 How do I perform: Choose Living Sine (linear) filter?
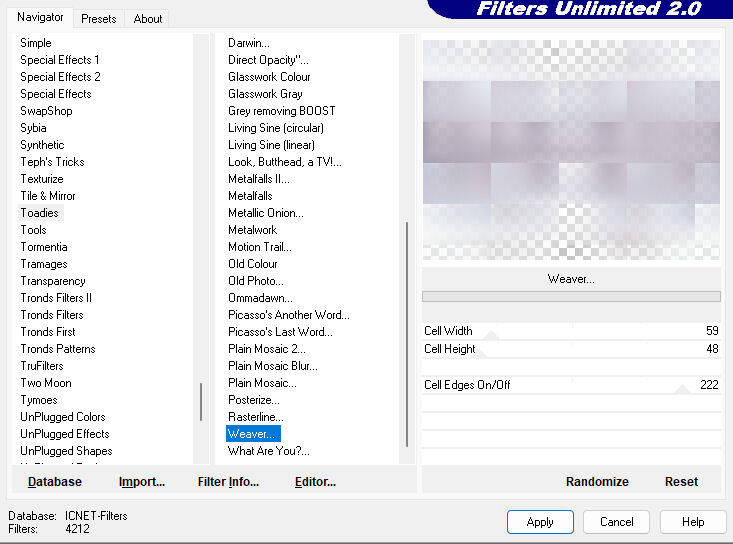[x=271, y=145]
